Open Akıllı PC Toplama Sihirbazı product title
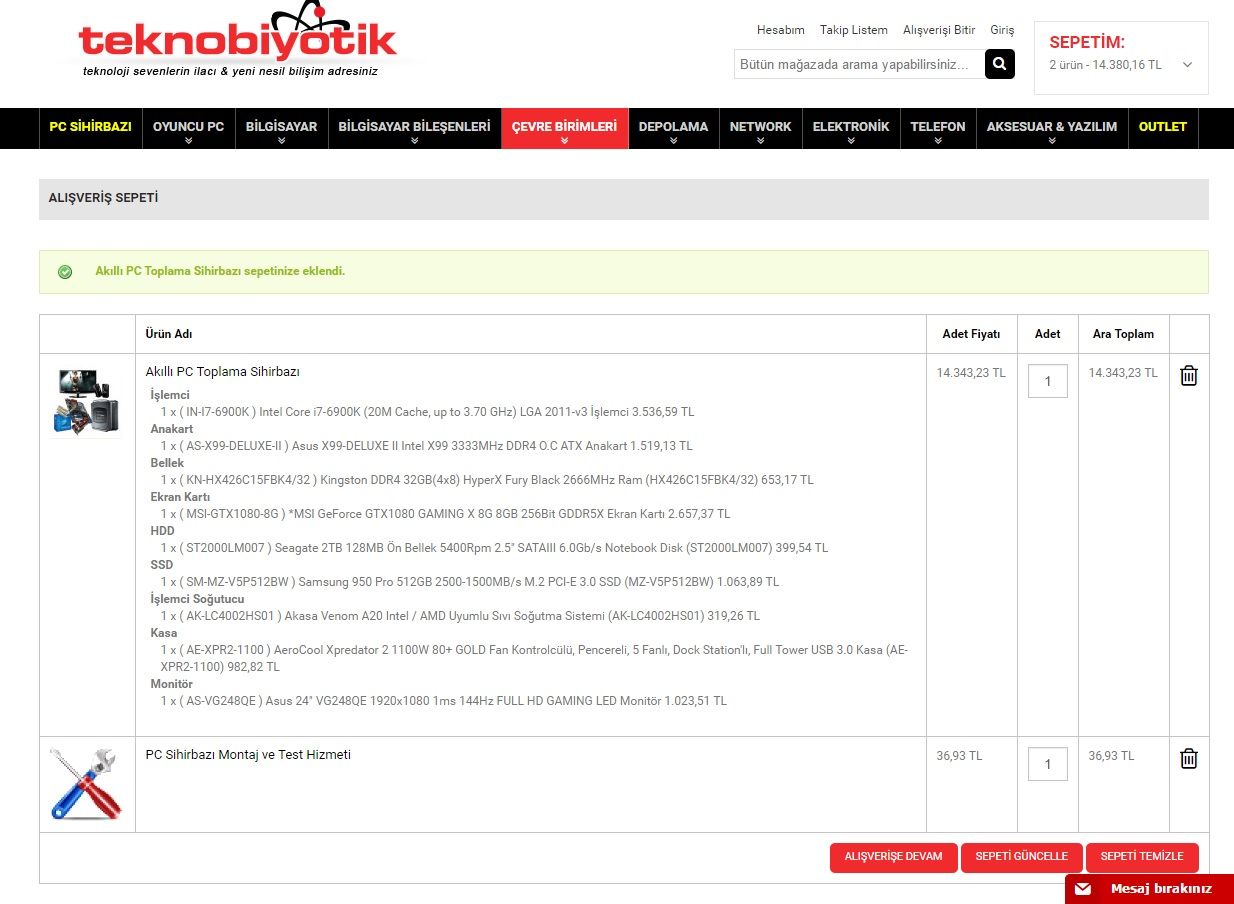Viewport: 1234px width, 904px height. pyautogui.click(x=222, y=372)
